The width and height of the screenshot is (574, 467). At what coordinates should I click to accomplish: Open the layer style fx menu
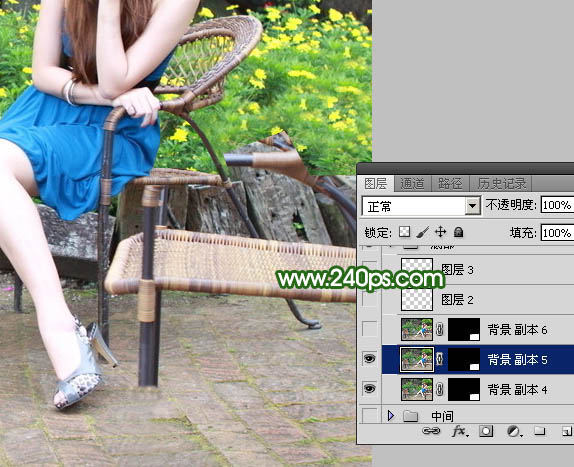coord(460,431)
